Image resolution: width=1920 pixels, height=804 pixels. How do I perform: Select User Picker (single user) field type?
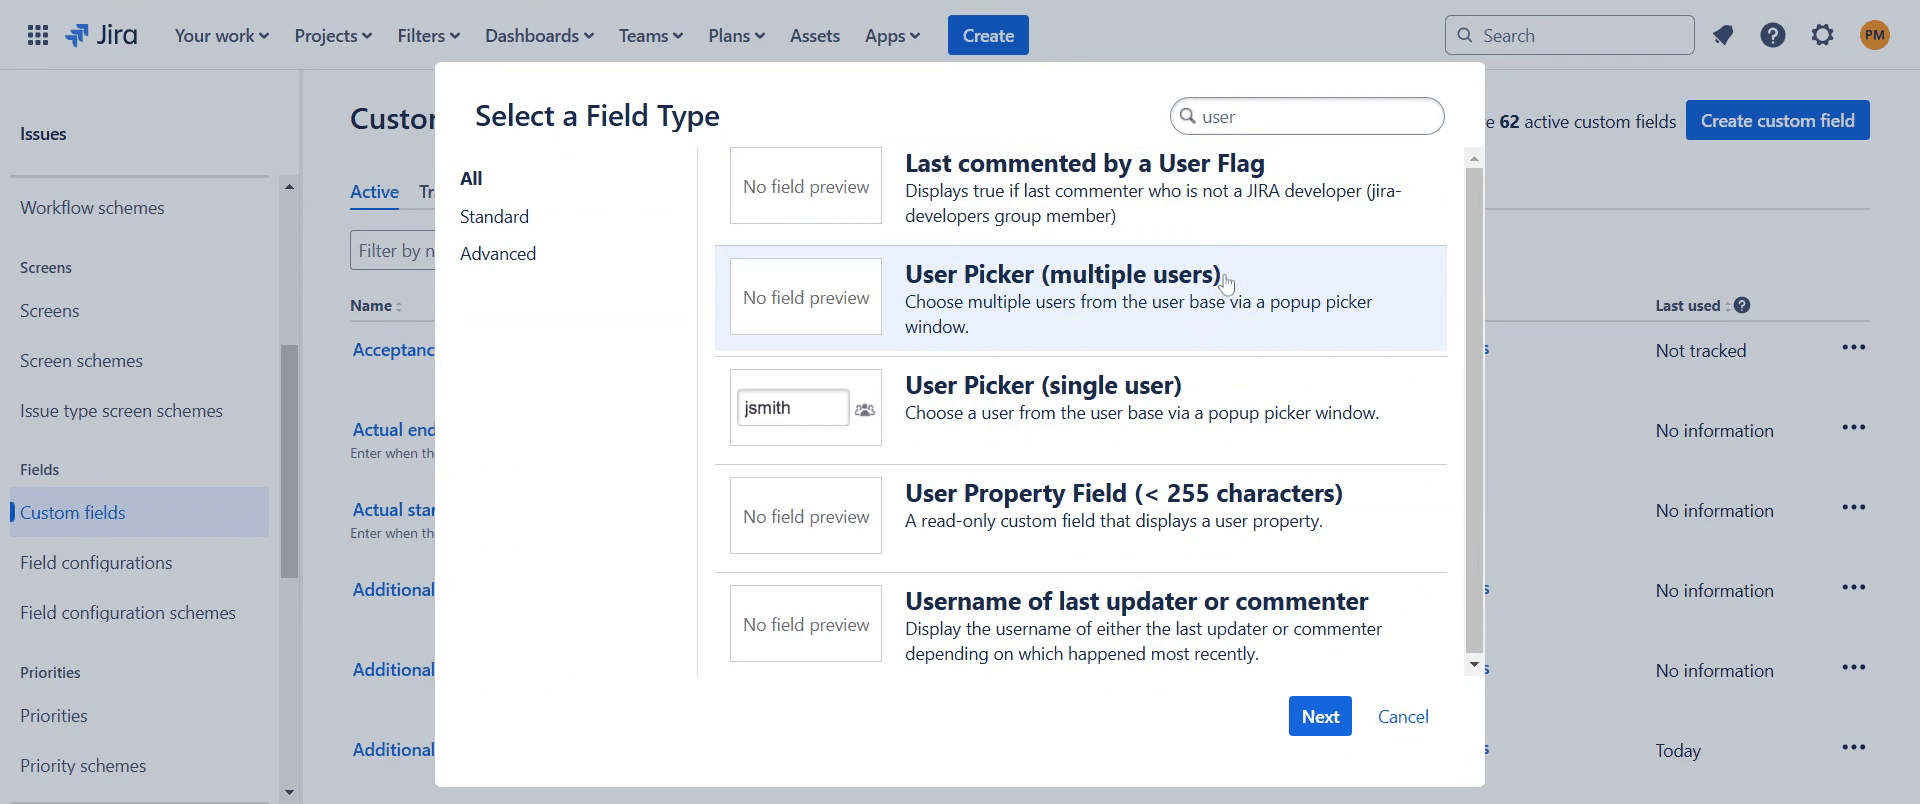click(x=1080, y=409)
